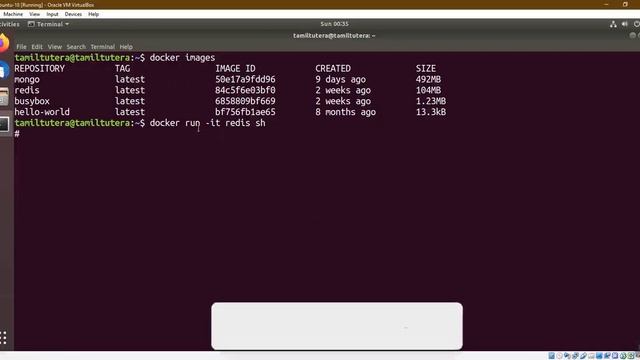
Task: Click the IMAGE ID column header
Action: [x=235, y=69]
